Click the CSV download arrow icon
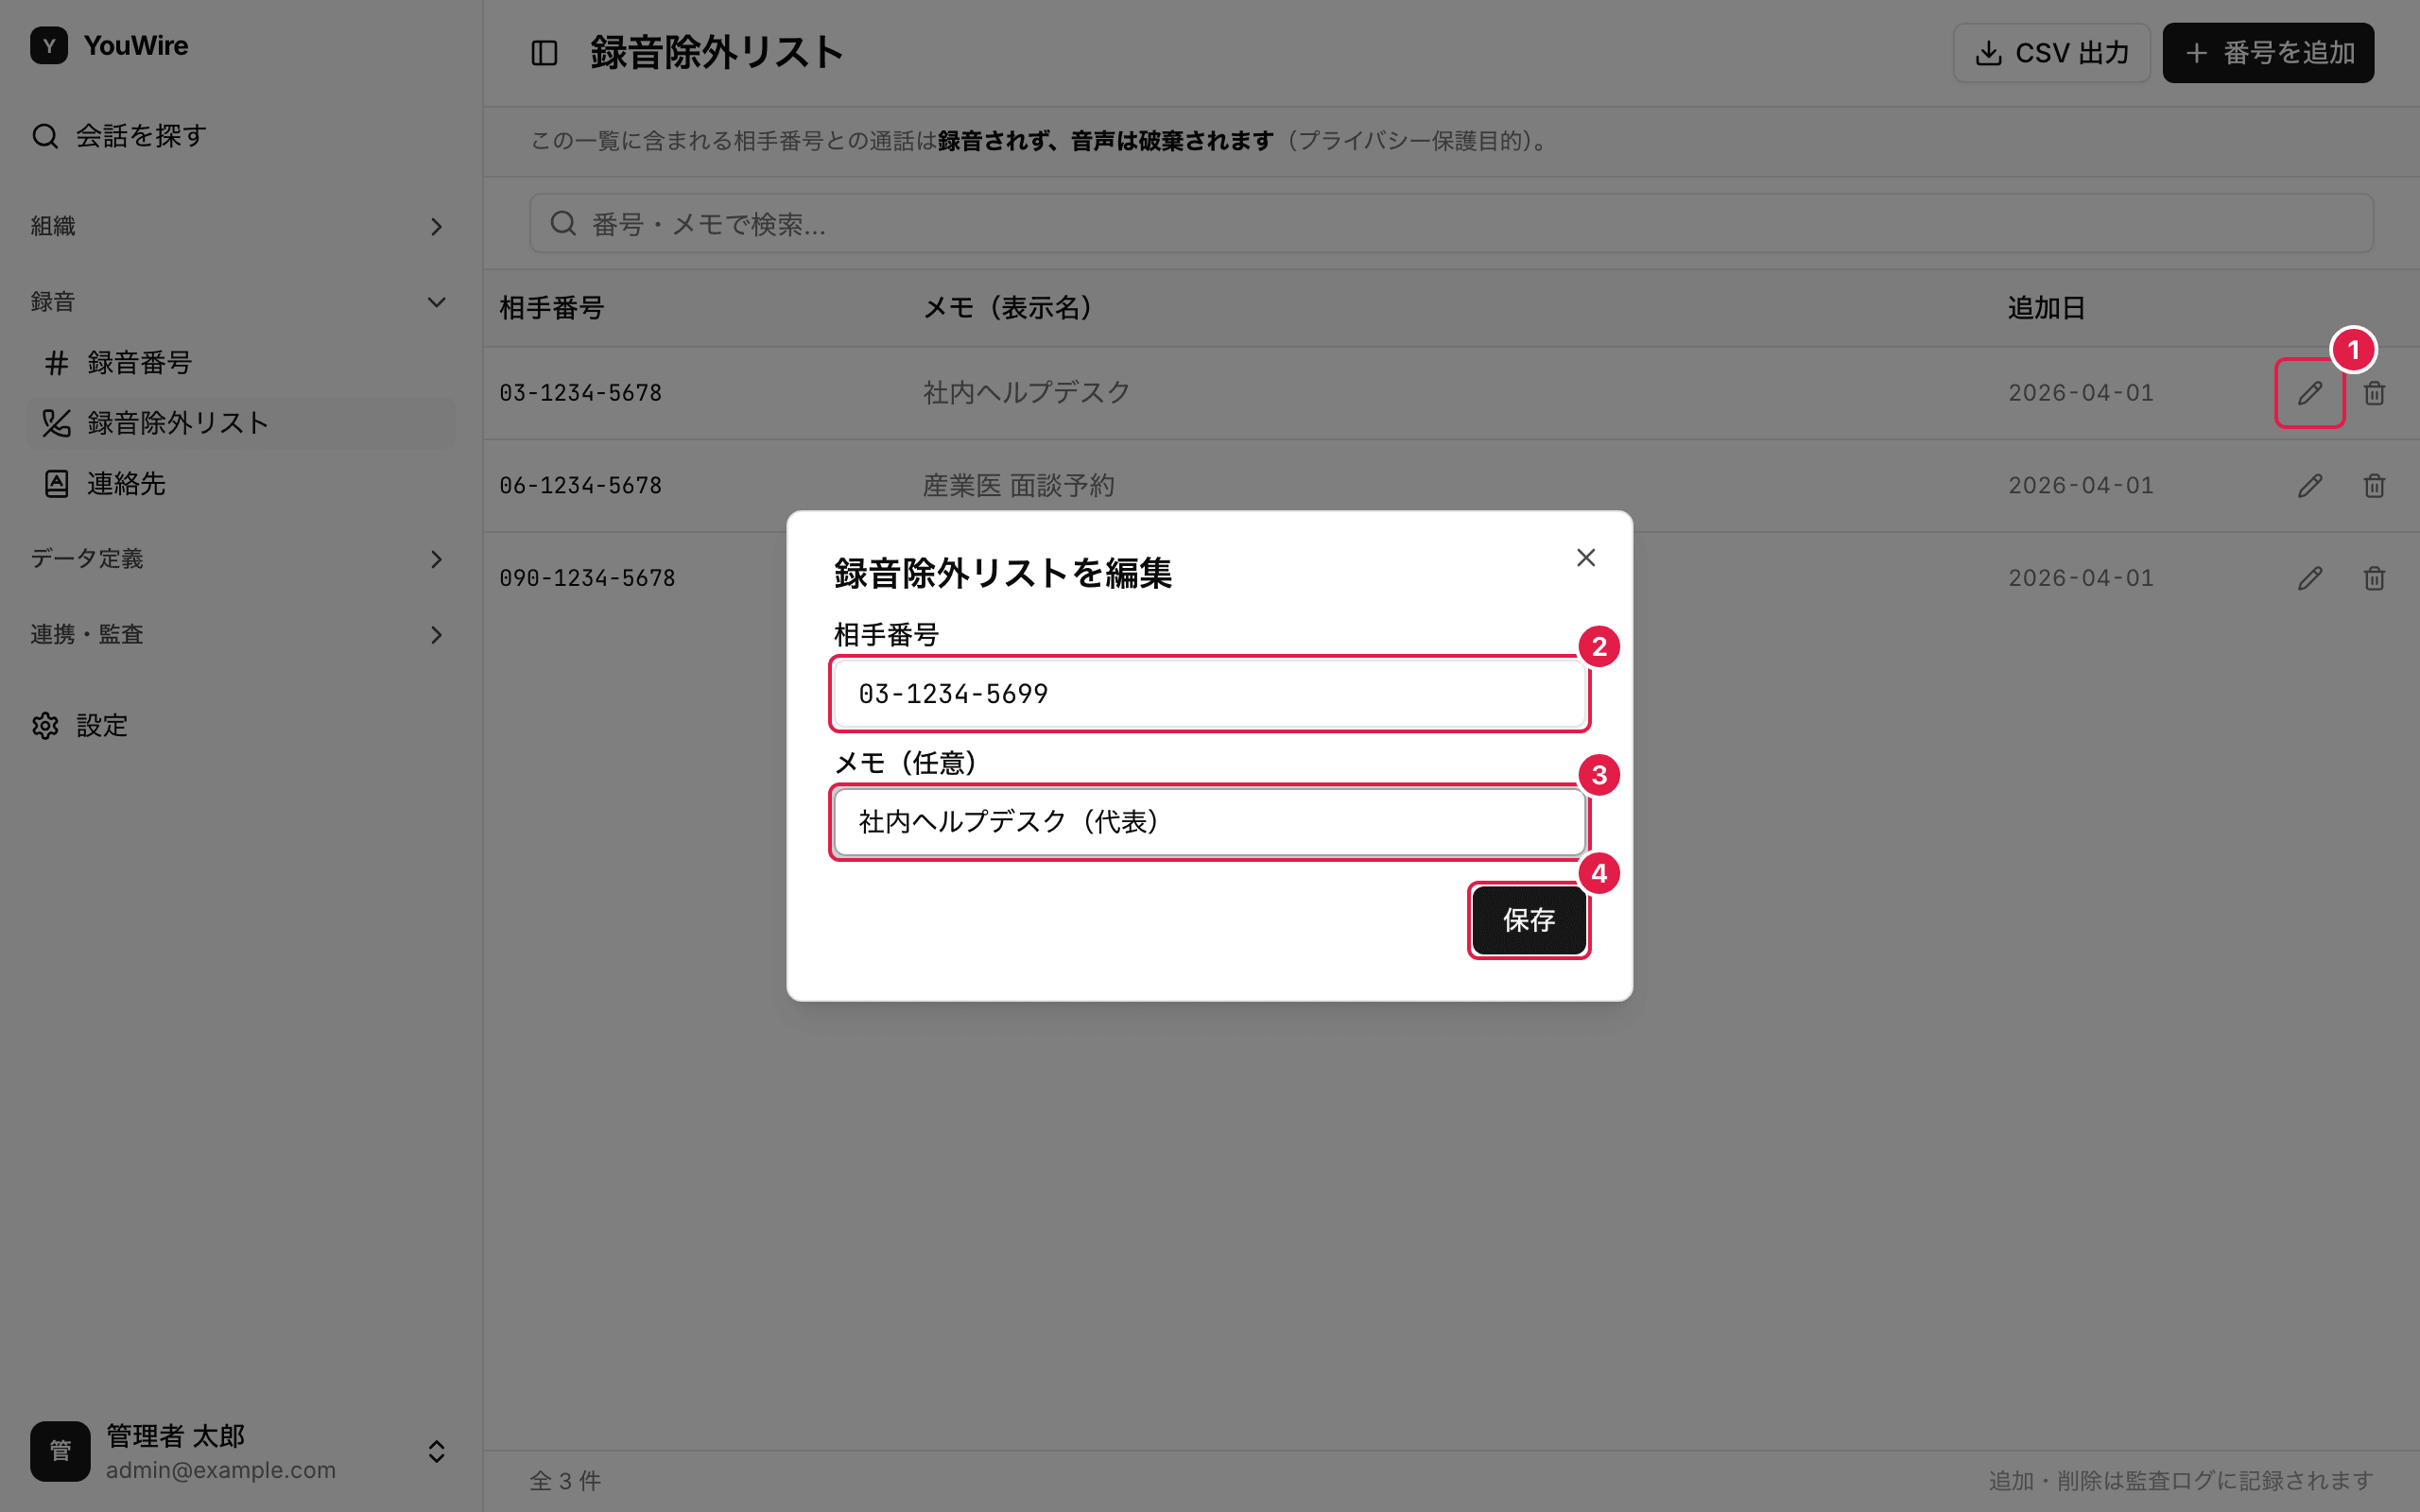 pos(1989,53)
